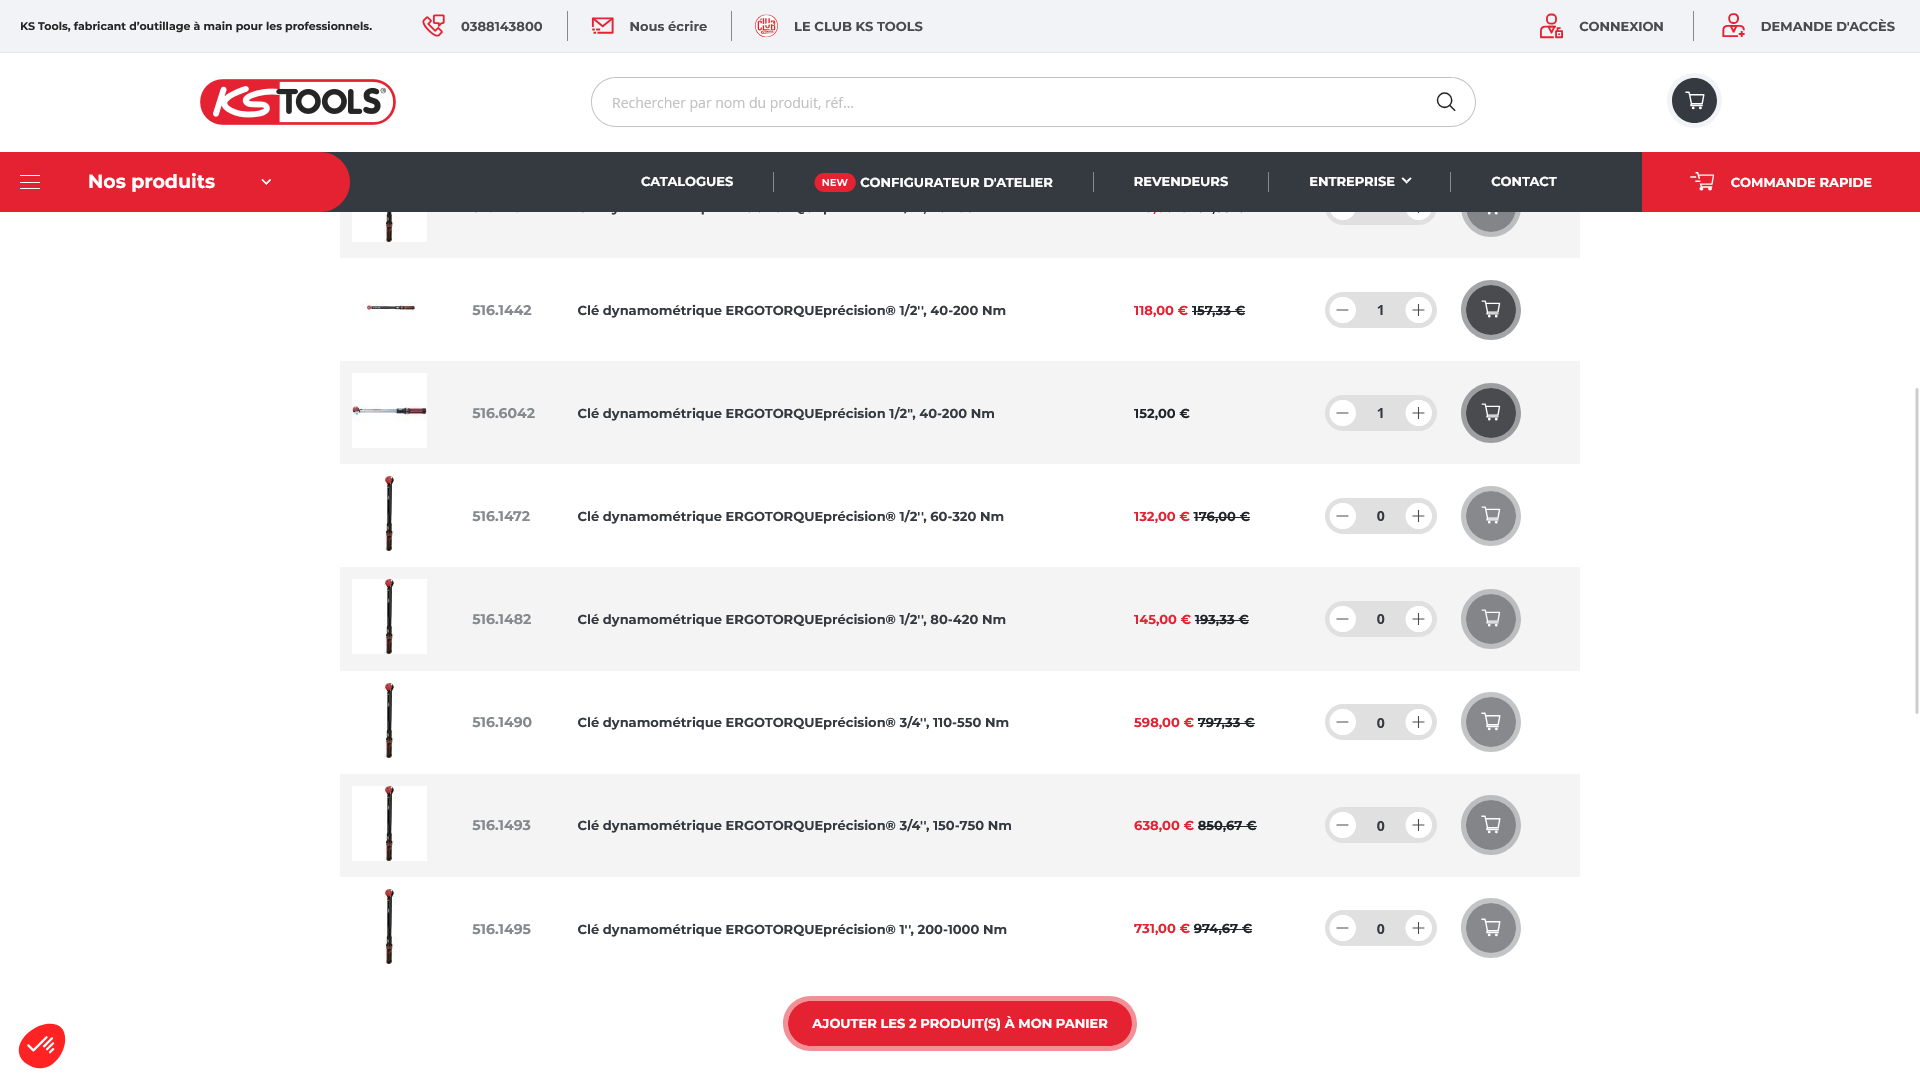Add item 516.1493 to cart
Viewport: 1920px width, 1080px height.
[1490, 825]
